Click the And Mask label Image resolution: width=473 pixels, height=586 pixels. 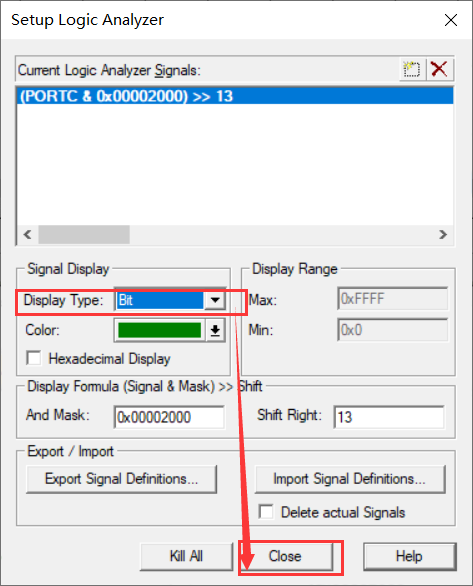pos(58,415)
